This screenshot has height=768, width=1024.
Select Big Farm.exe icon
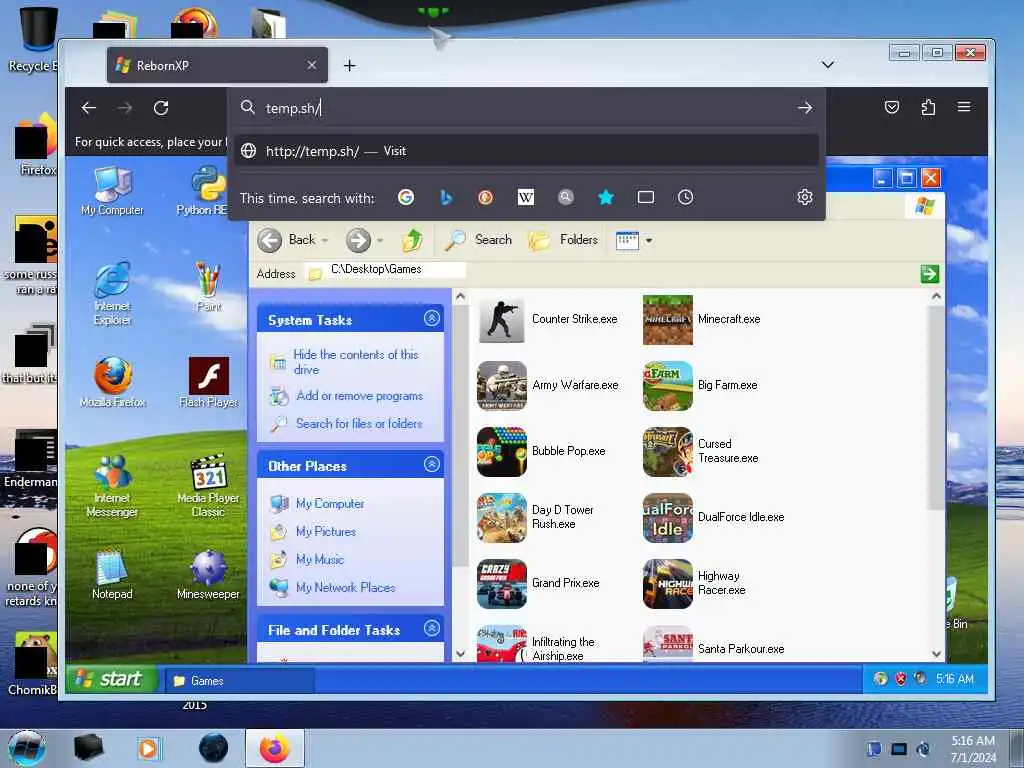click(667, 385)
